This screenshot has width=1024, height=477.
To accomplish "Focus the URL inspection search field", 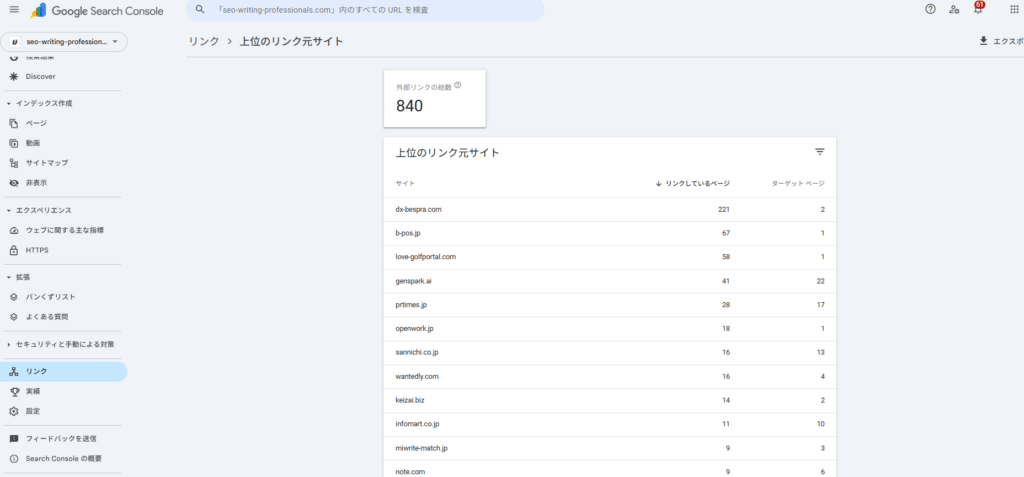I will tap(365, 10).
